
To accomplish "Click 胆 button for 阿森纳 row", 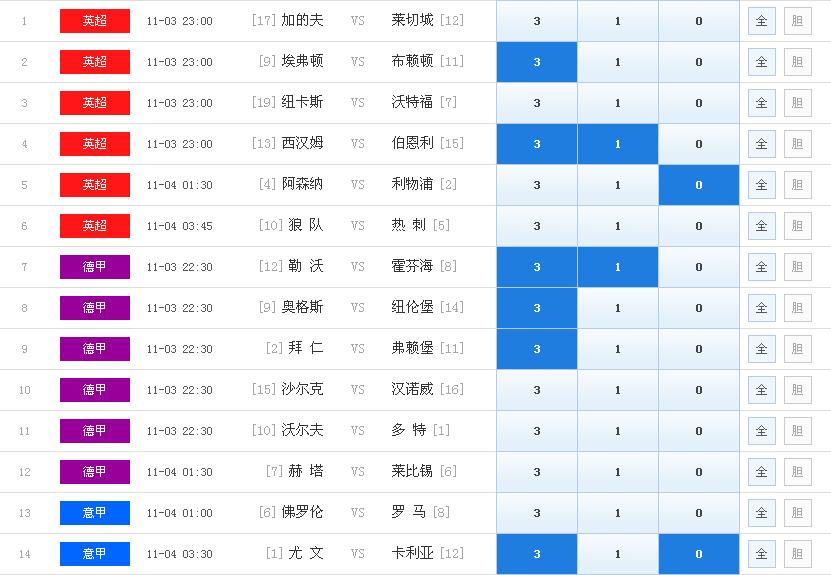I will click(x=798, y=185).
